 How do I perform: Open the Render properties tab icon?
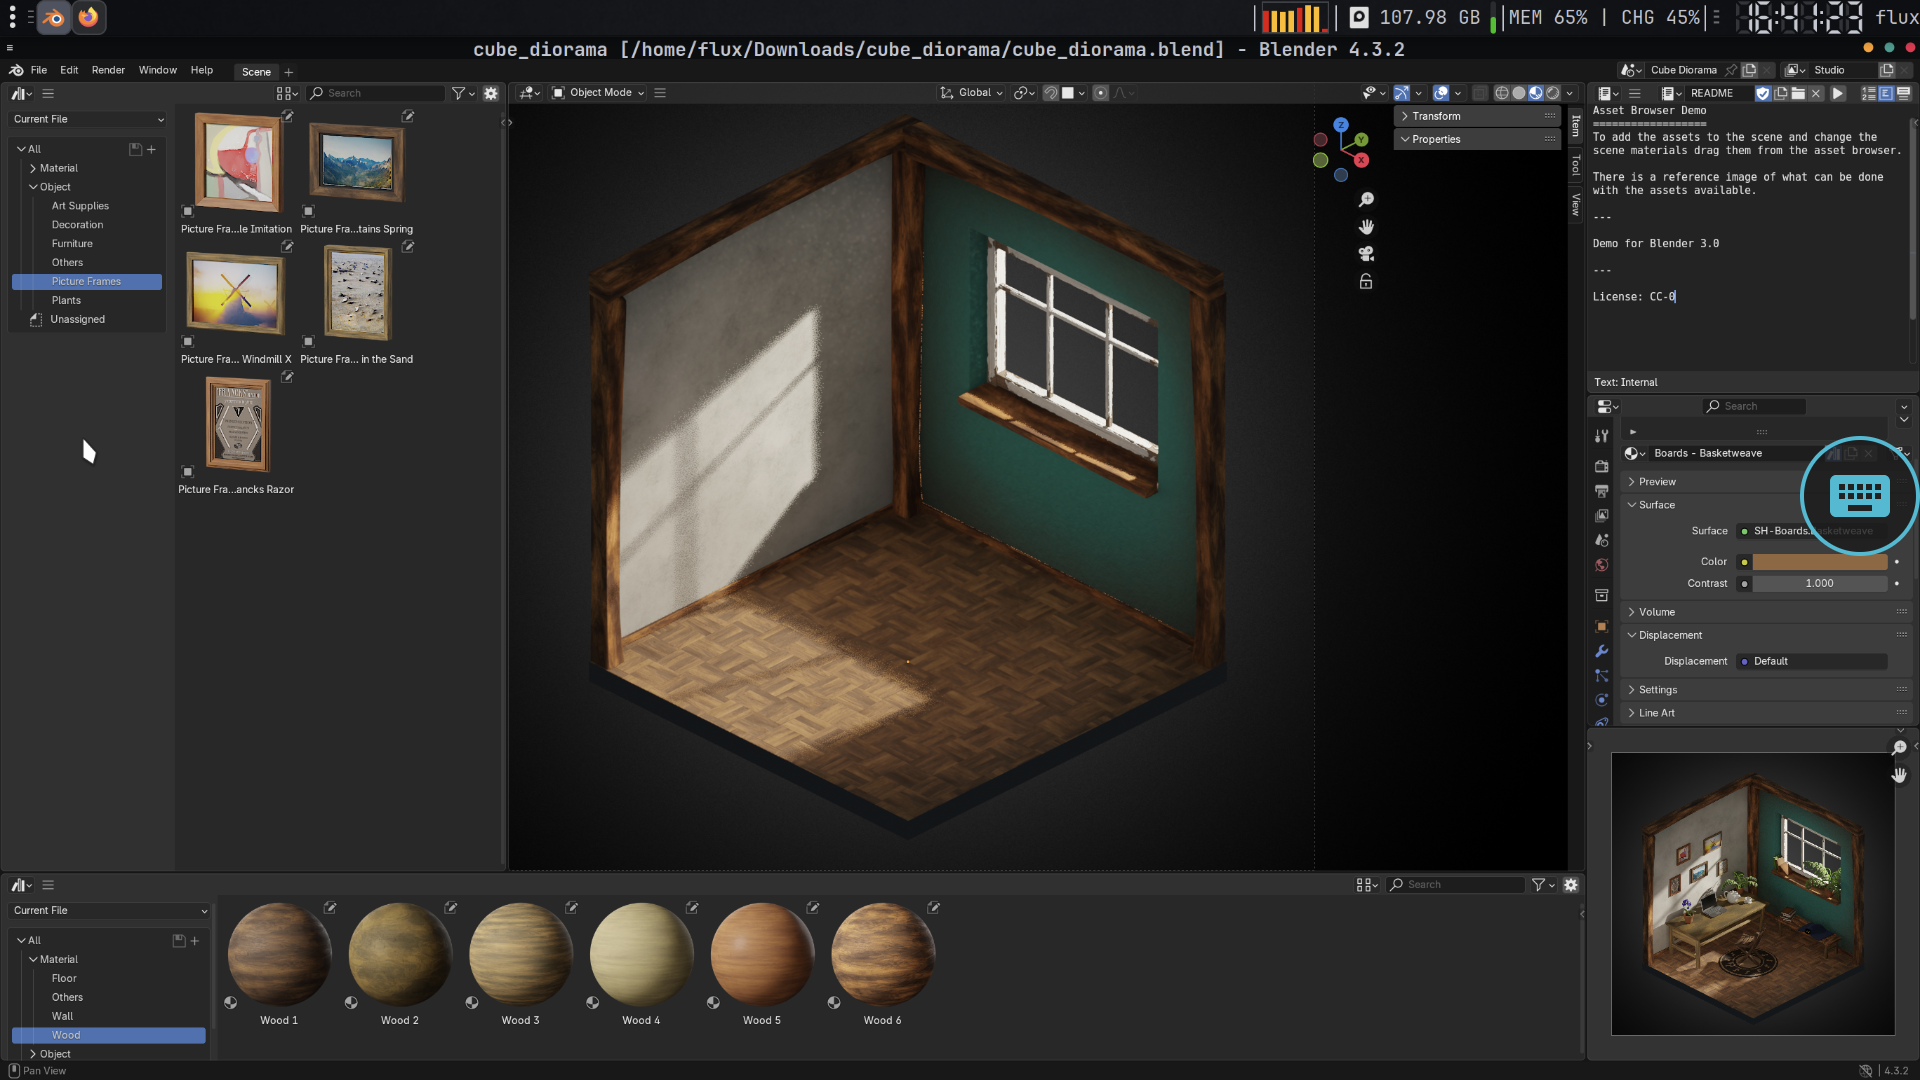coord(1601,466)
